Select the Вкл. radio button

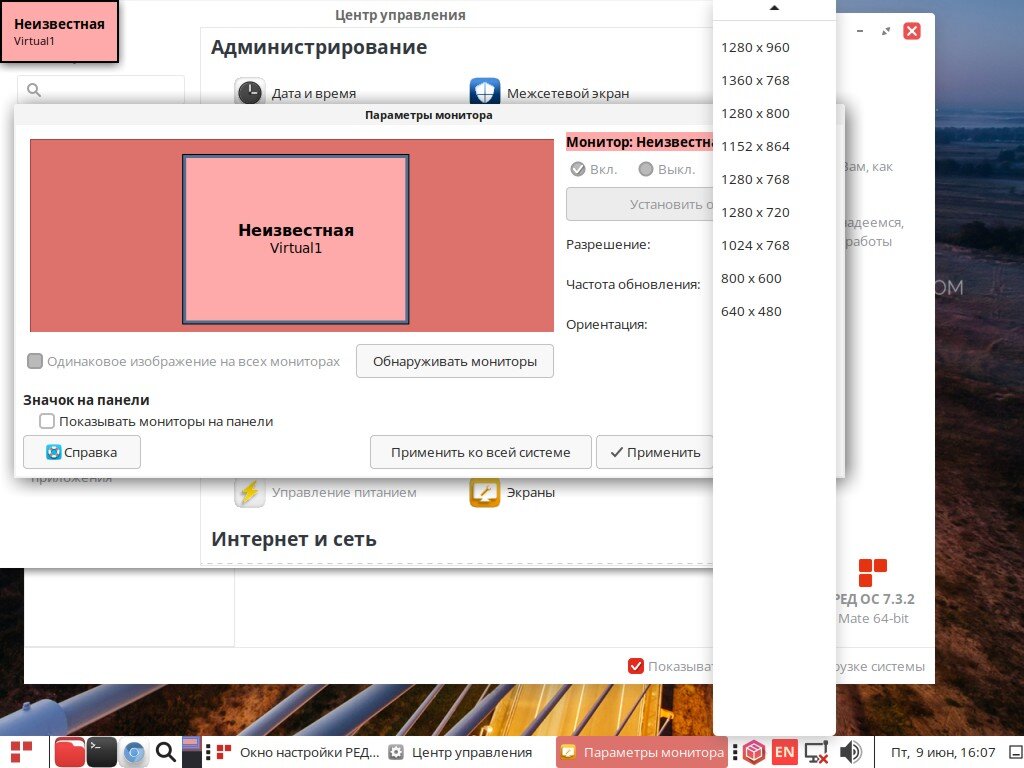(577, 169)
